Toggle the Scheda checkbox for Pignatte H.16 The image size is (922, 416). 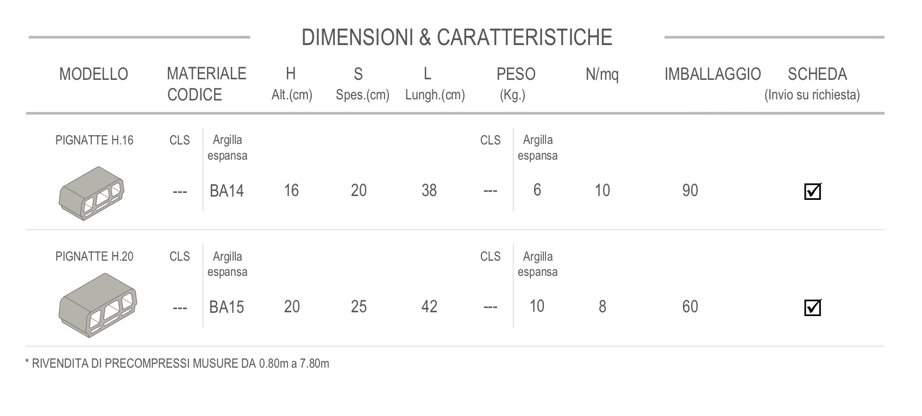(813, 191)
